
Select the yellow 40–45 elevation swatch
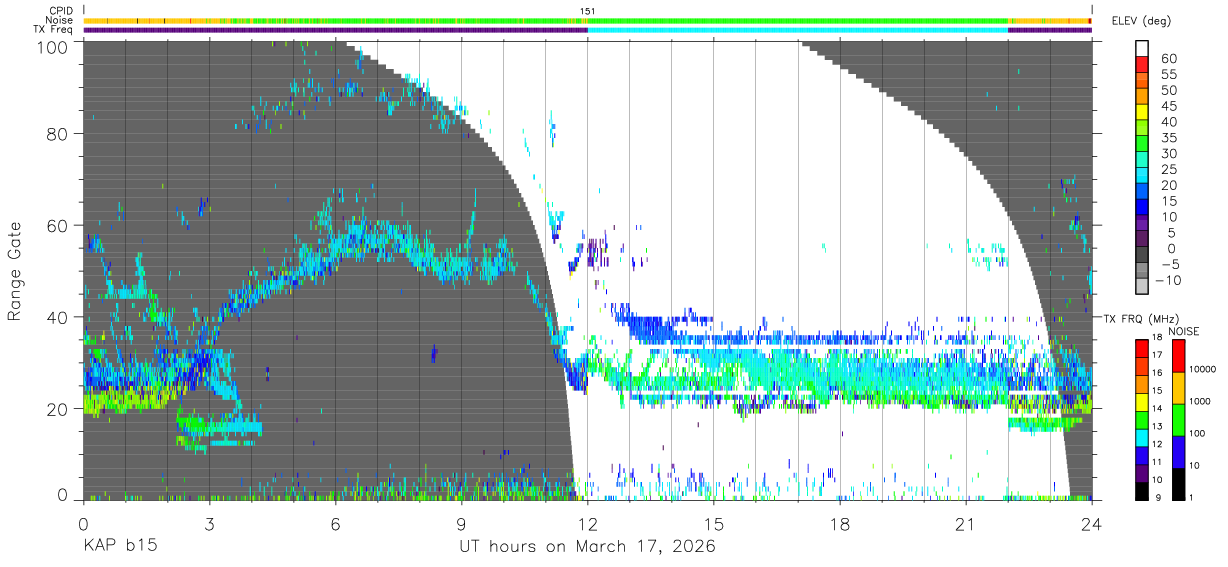pyautogui.click(x=1143, y=114)
